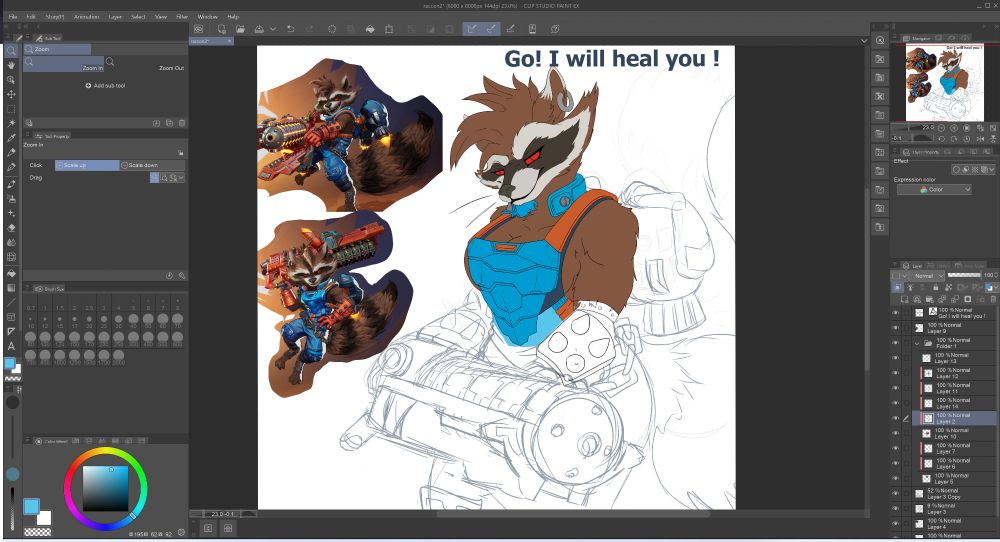
Task: Click Quick access icon on right sidebar
Action: point(880,40)
